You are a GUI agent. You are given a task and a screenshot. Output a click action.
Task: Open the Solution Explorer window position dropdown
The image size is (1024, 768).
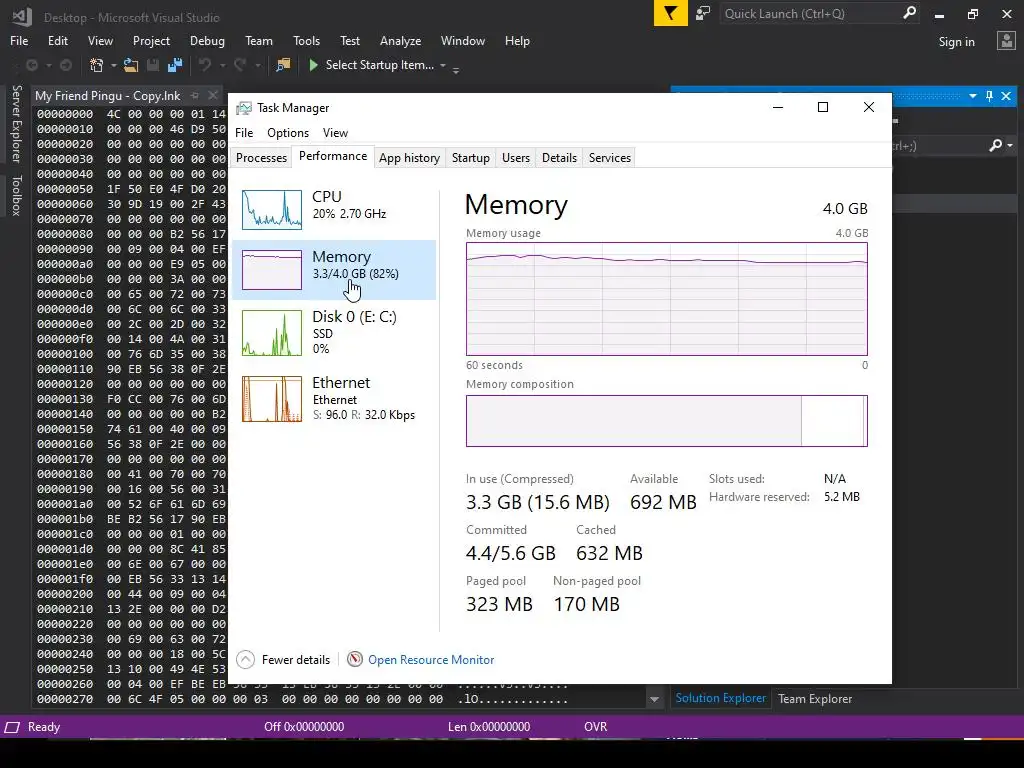coord(972,96)
